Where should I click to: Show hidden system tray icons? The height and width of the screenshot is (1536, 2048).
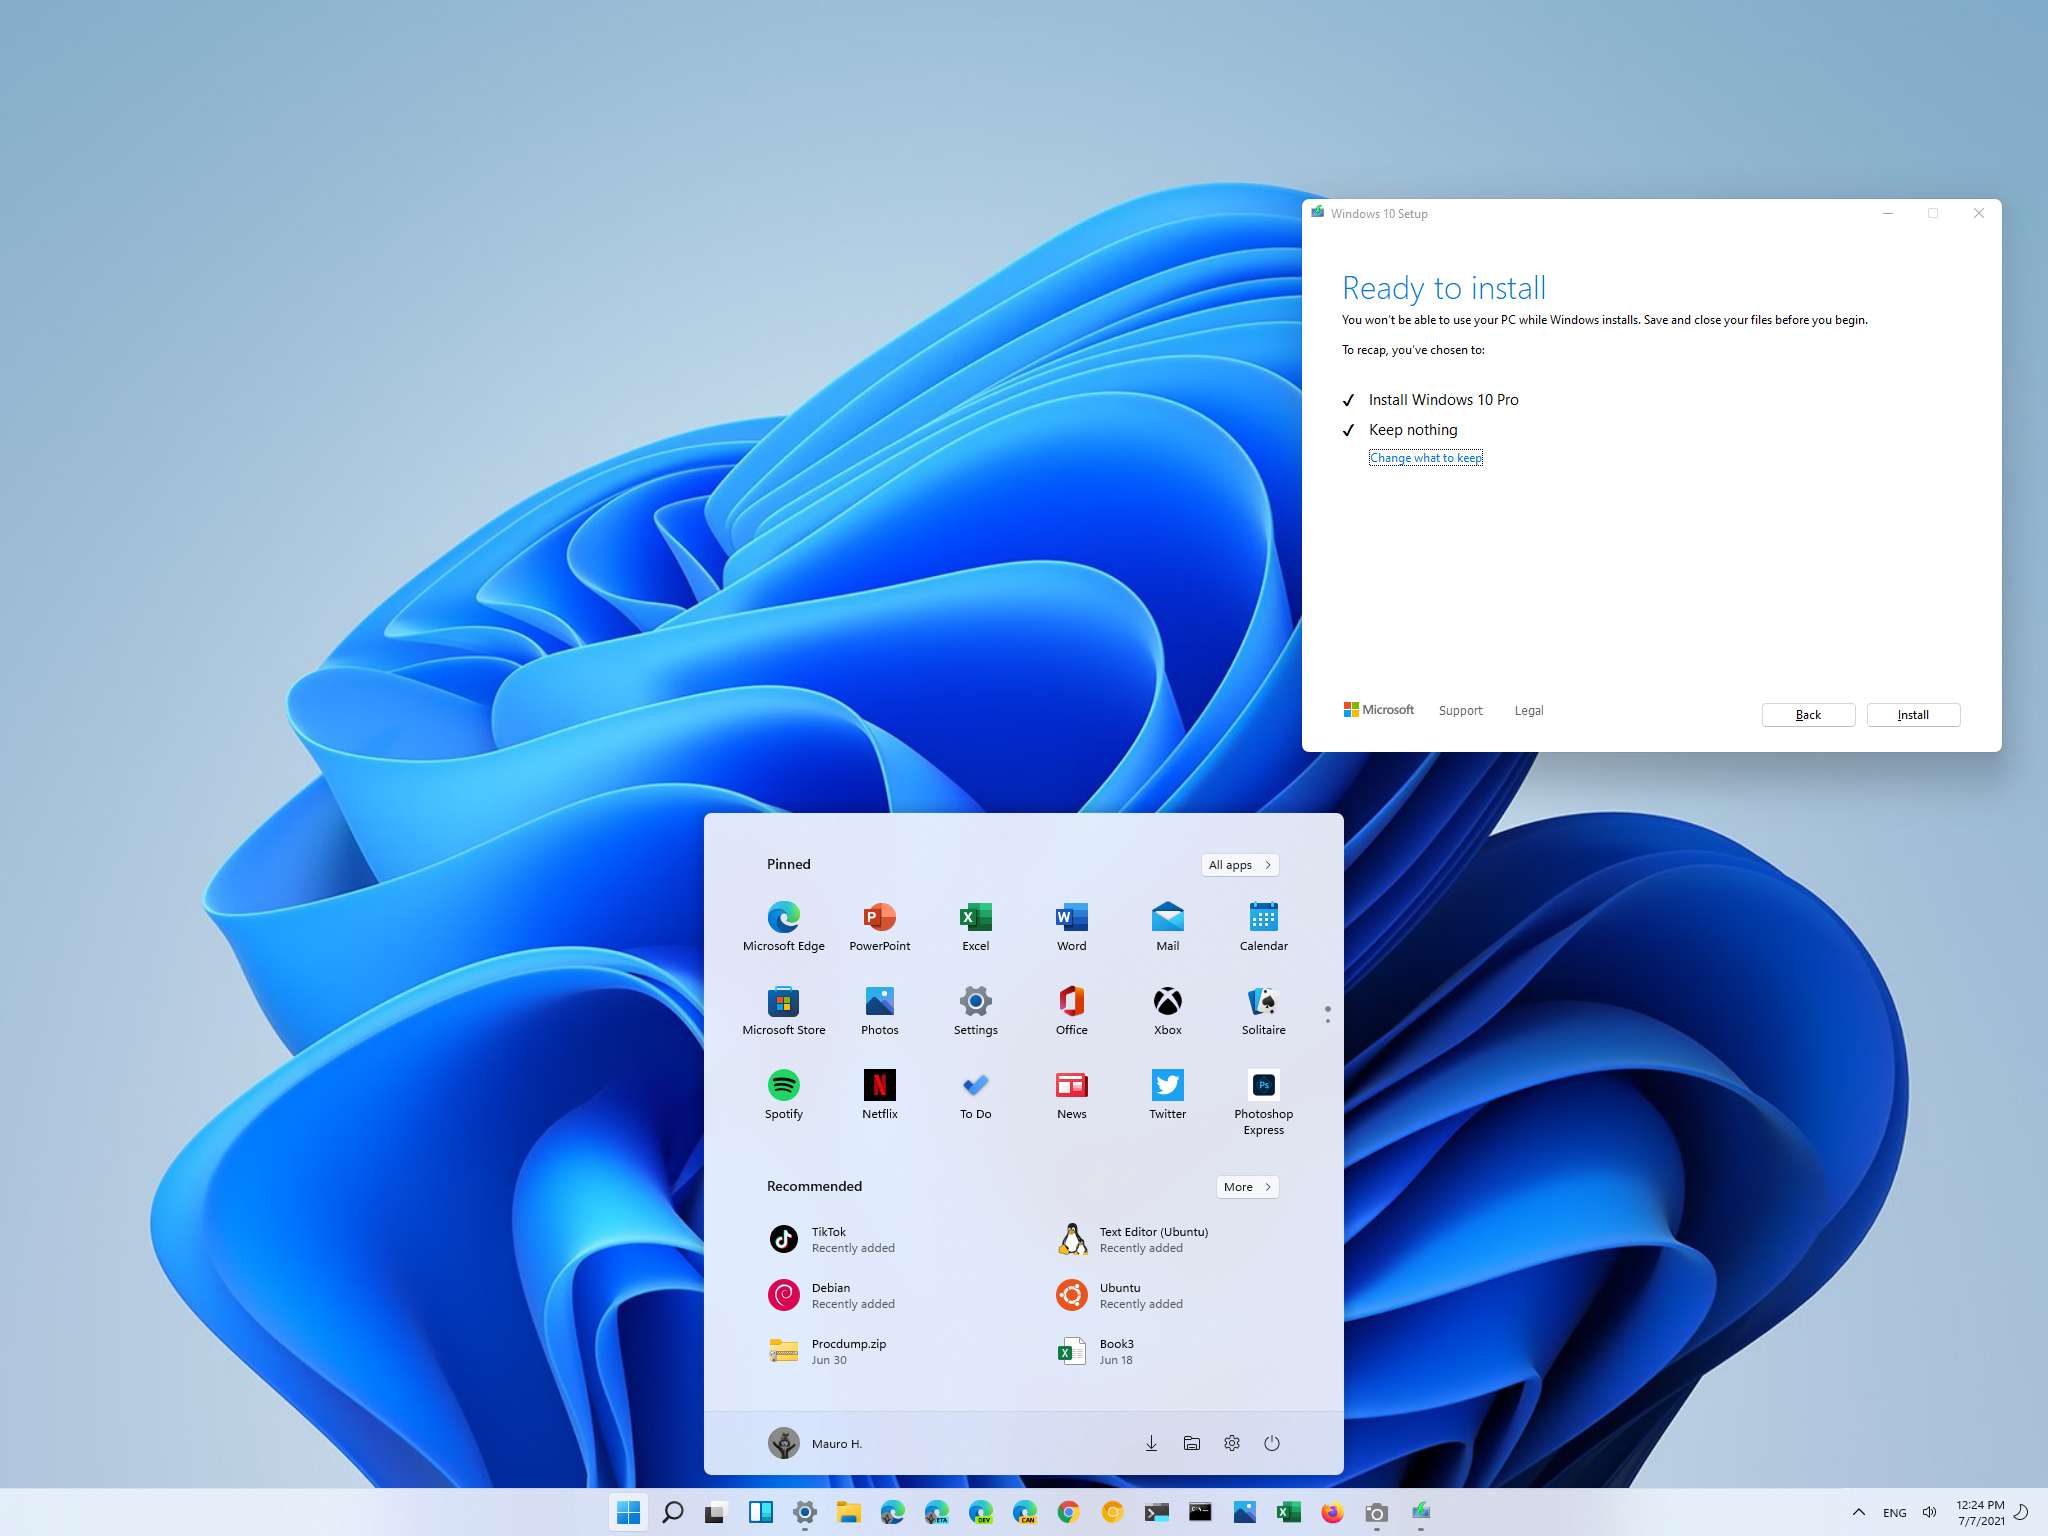pos(1858,1513)
